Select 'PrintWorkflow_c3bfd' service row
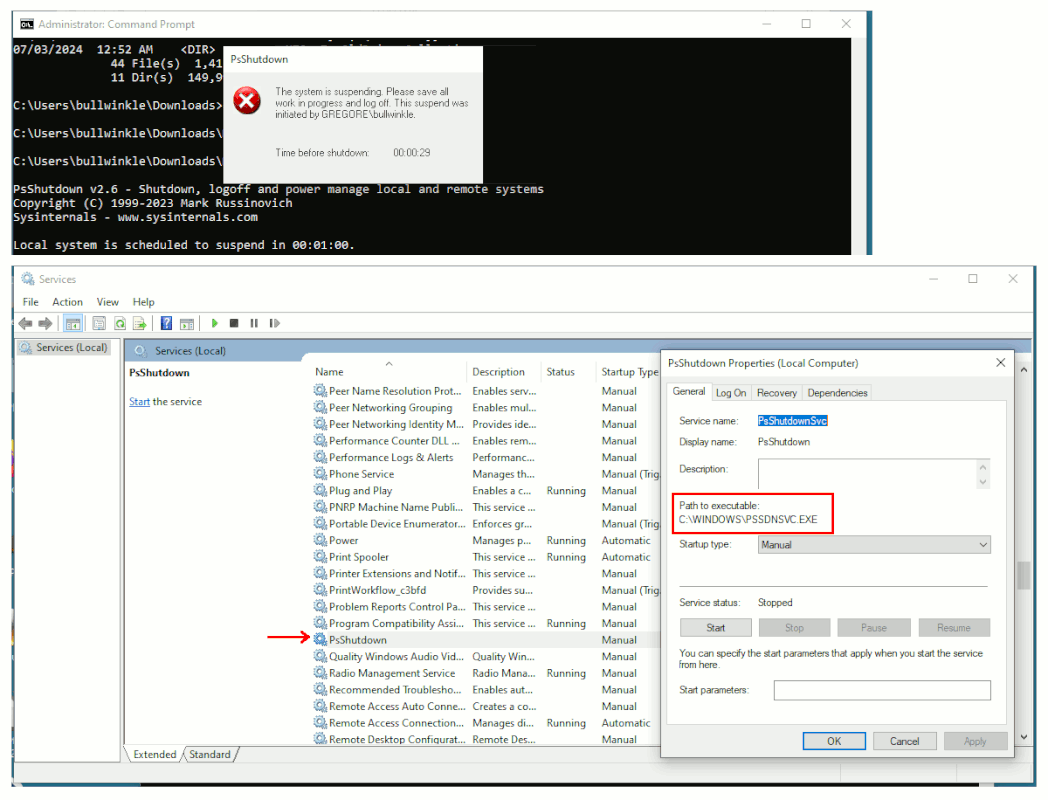This screenshot has height=800, width=1048. (487, 590)
